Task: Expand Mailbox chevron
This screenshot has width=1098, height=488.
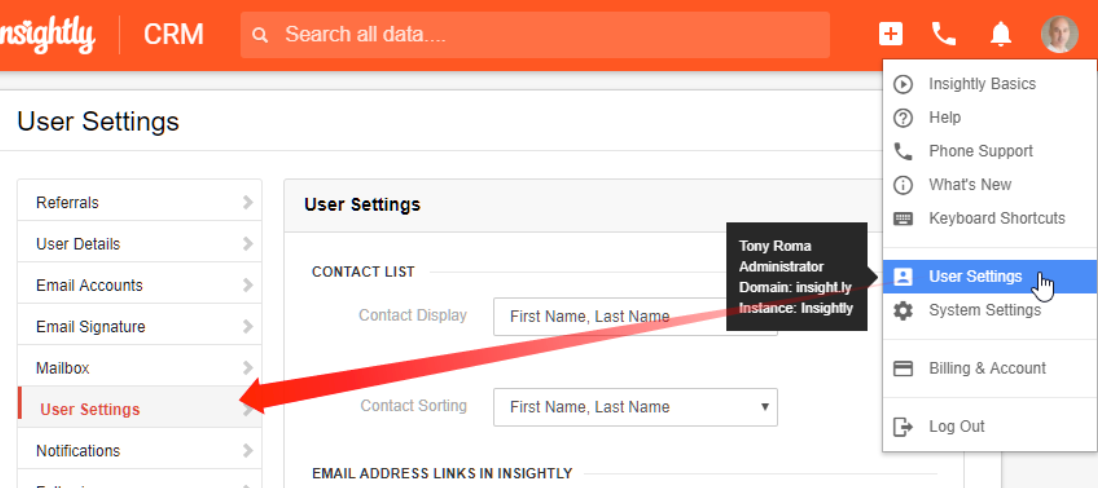Action: [247, 368]
